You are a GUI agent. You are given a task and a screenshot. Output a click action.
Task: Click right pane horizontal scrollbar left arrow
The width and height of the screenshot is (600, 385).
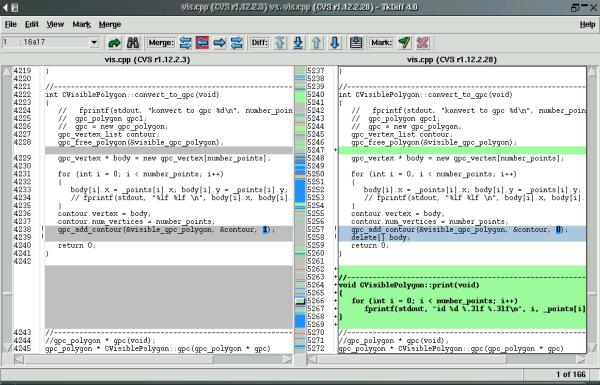click(313, 359)
